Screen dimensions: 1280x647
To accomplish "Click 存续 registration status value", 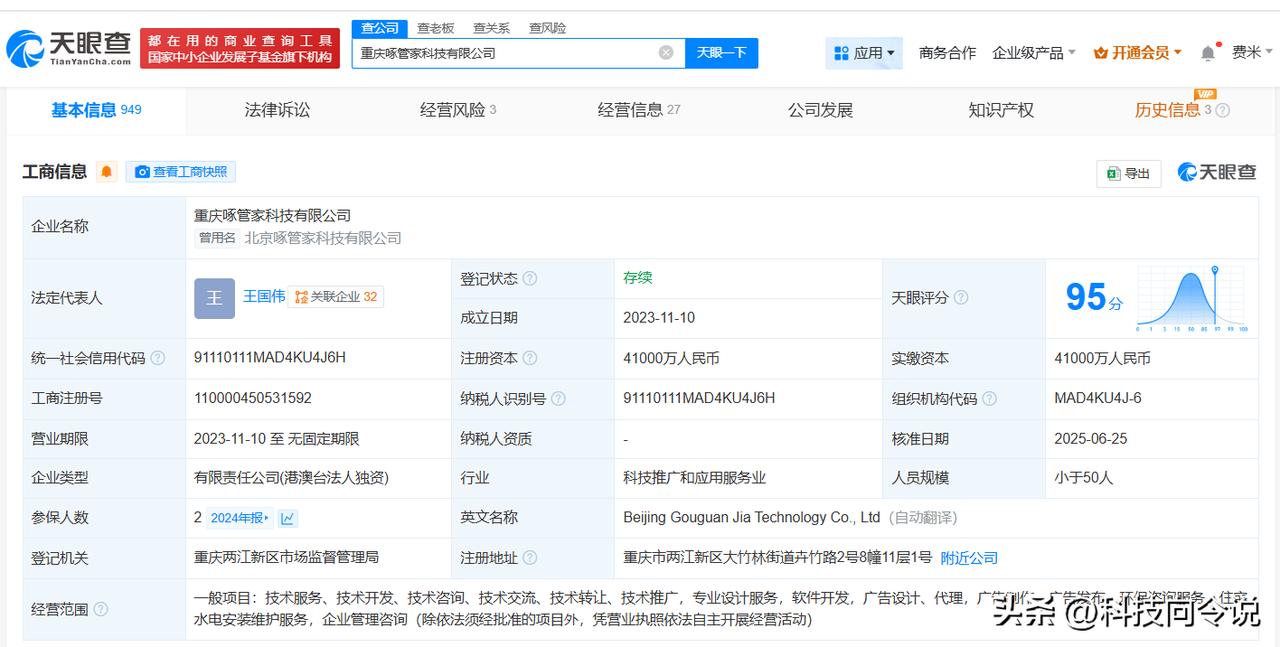I will click(x=638, y=277).
